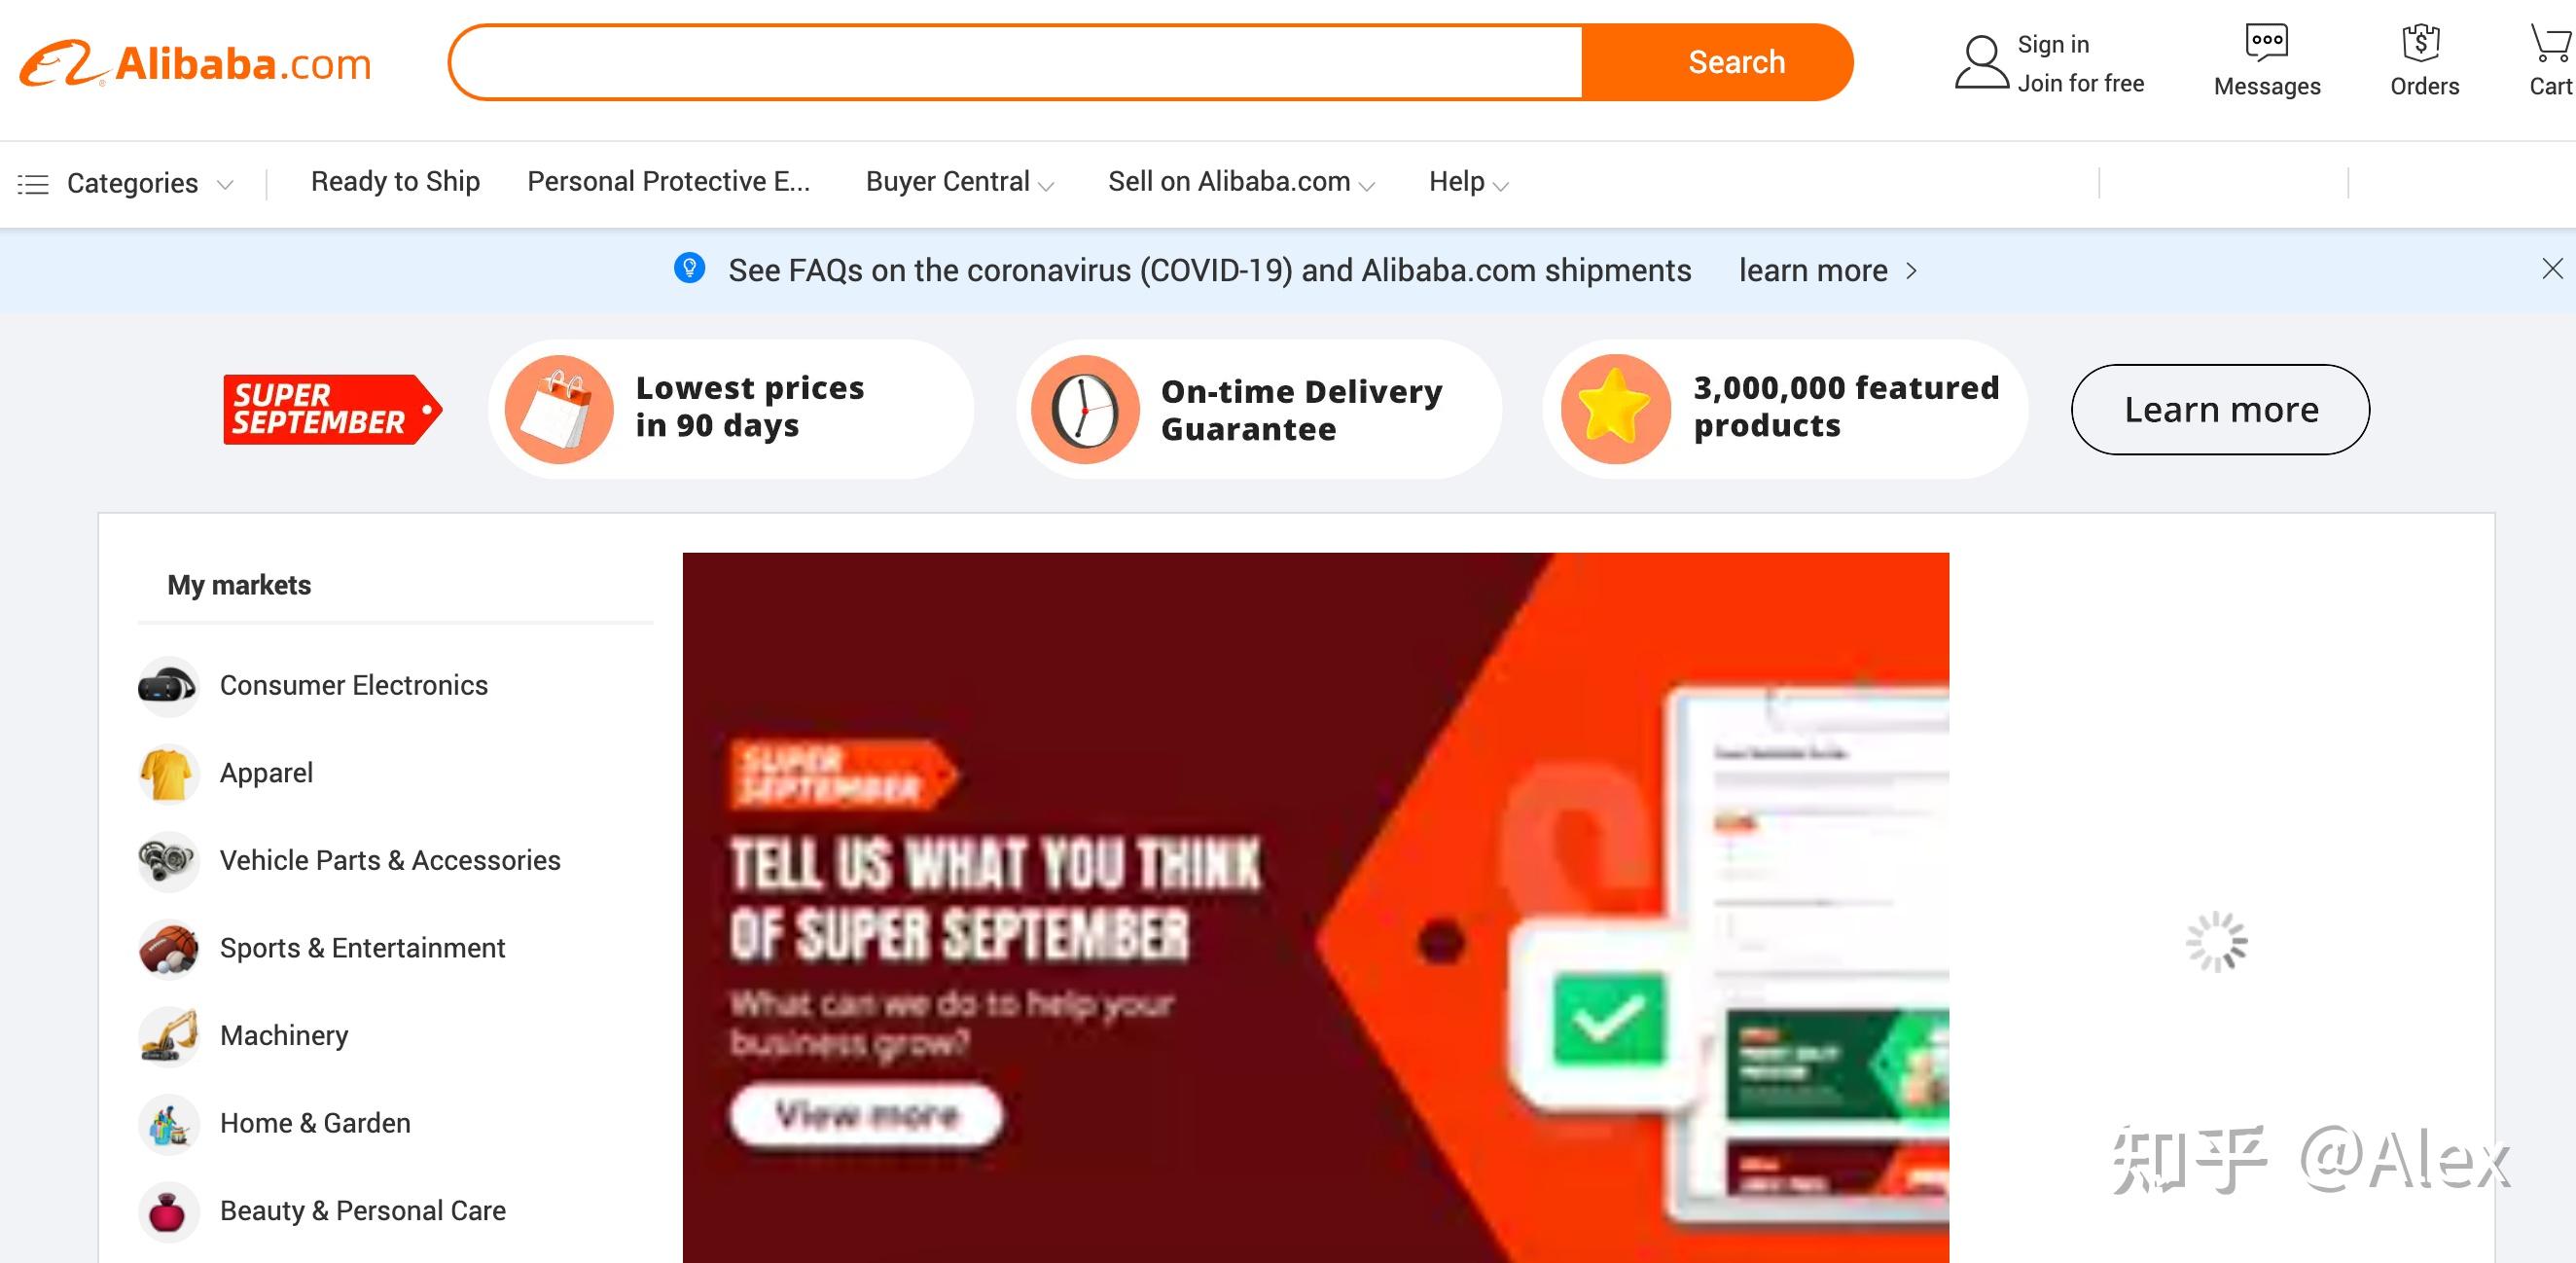The width and height of the screenshot is (2576, 1263).
Task: Click the Learn more button
Action: point(2218,408)
